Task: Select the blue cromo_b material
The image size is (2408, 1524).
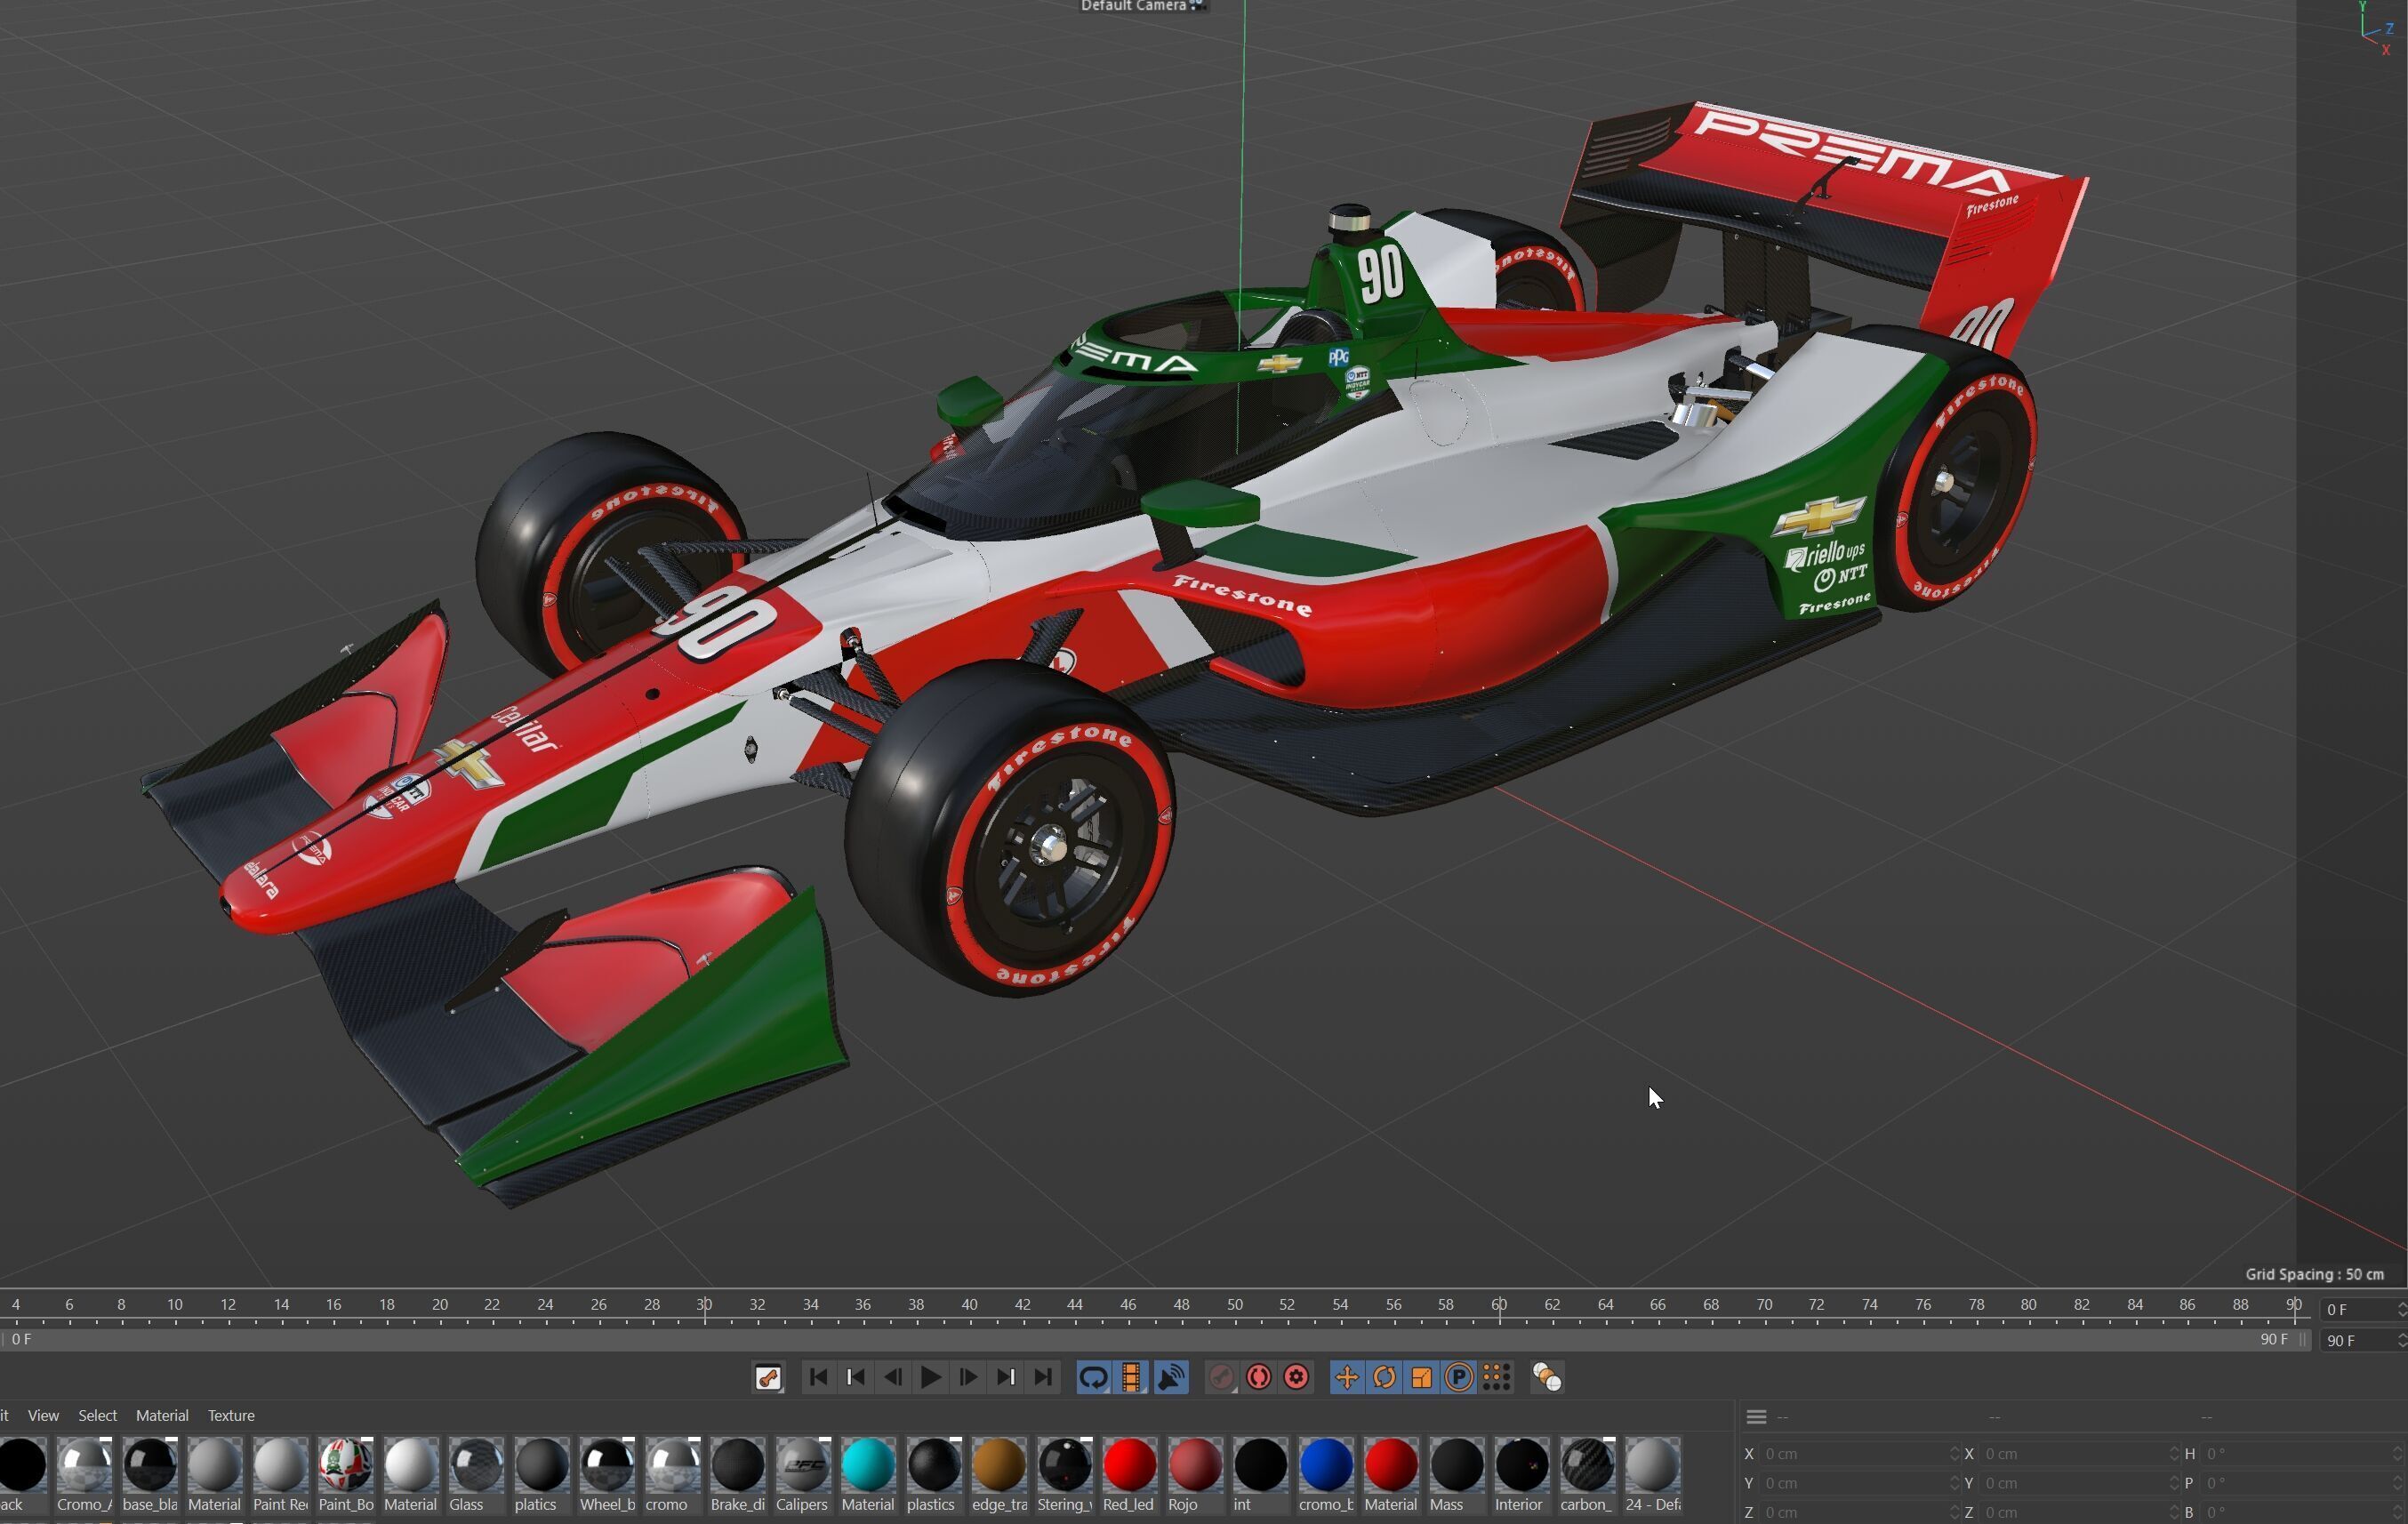Action: pyautogui.click(x=1326, y=1465)
